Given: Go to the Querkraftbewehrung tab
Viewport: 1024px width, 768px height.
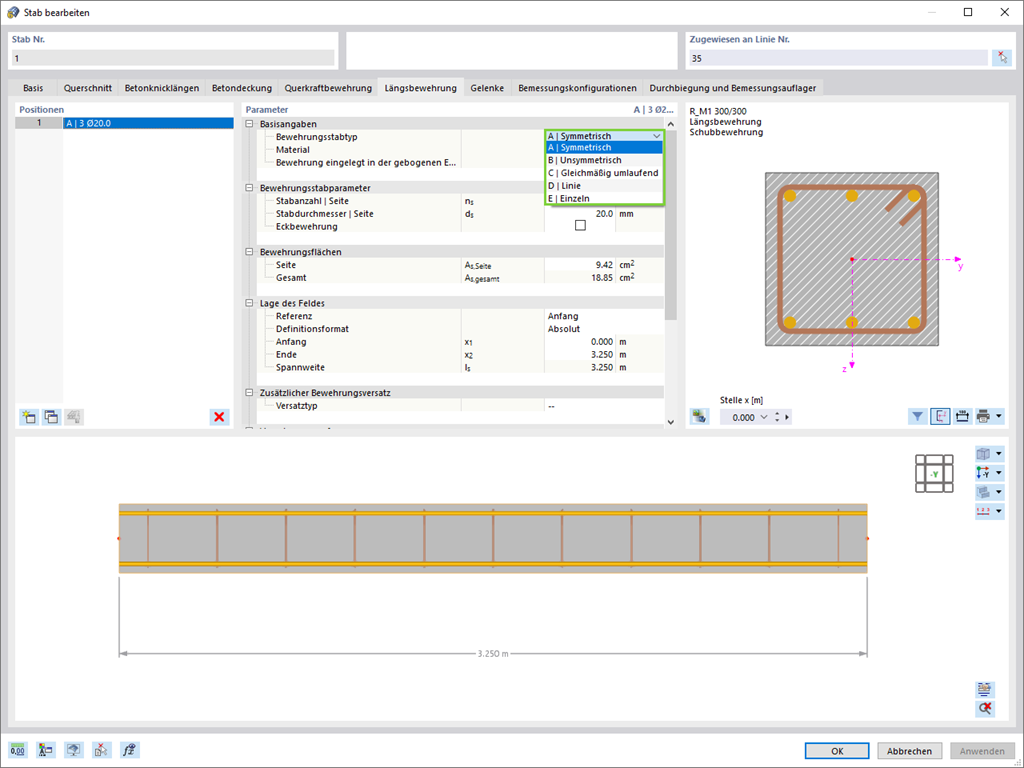Looking at the screenshot, I should pyautogui.click(x=328, y=88).
